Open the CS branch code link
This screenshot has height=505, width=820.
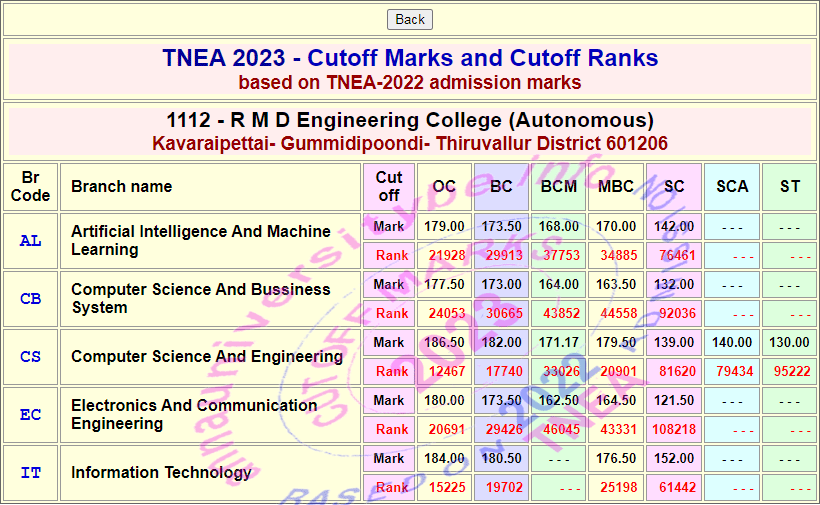[30, 357]
